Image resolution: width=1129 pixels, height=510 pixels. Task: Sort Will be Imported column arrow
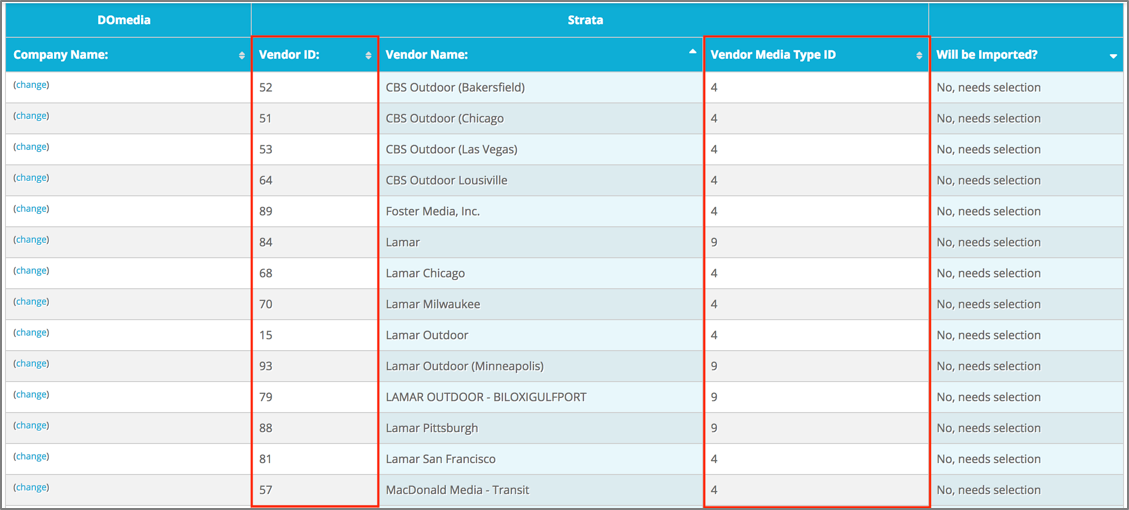coord(1113,57)
